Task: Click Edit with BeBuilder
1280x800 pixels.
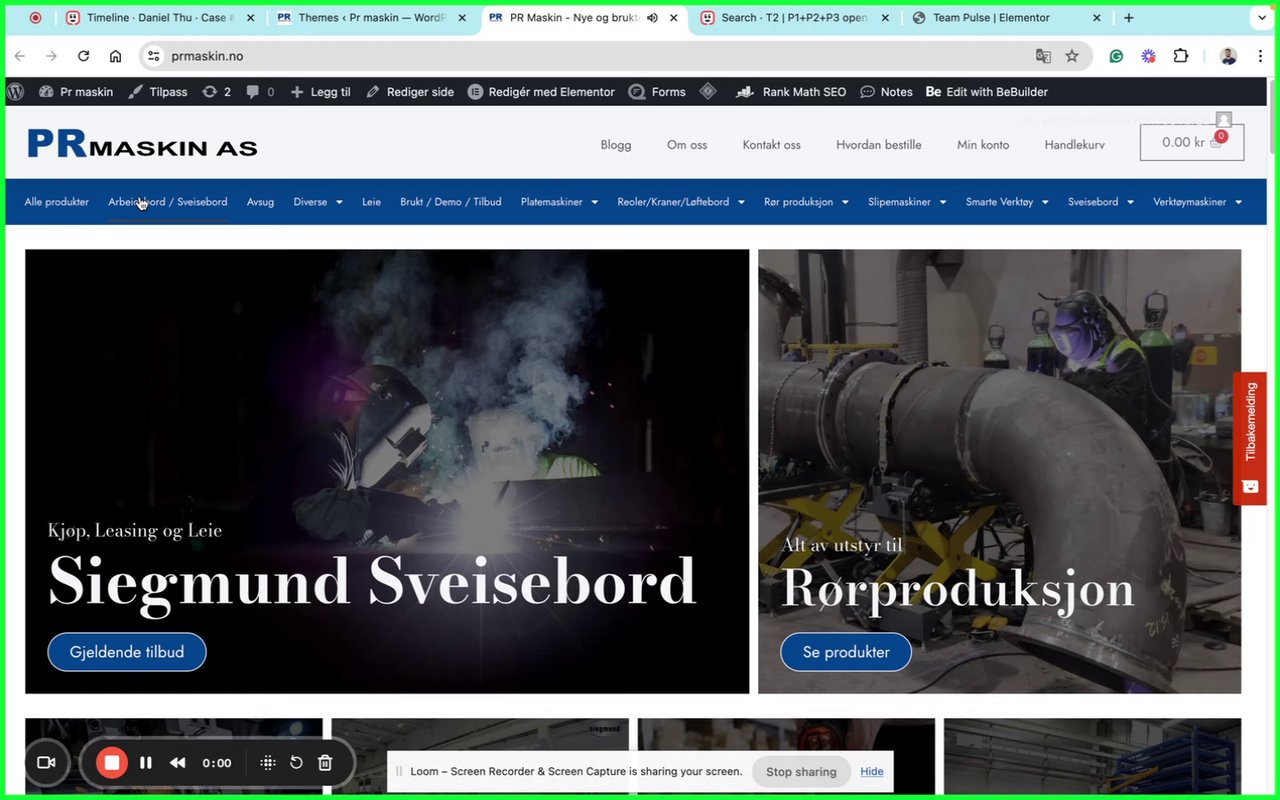Action: (x=987, y=91)
